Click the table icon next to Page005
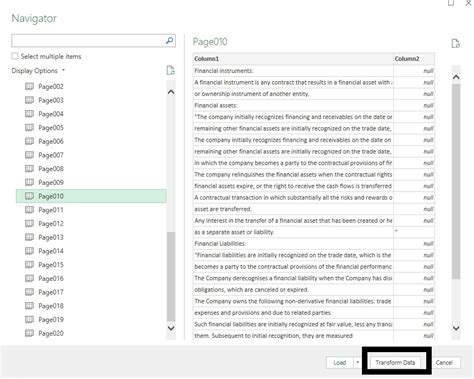This screenshot has height=379, width=474. click(29, 127)
